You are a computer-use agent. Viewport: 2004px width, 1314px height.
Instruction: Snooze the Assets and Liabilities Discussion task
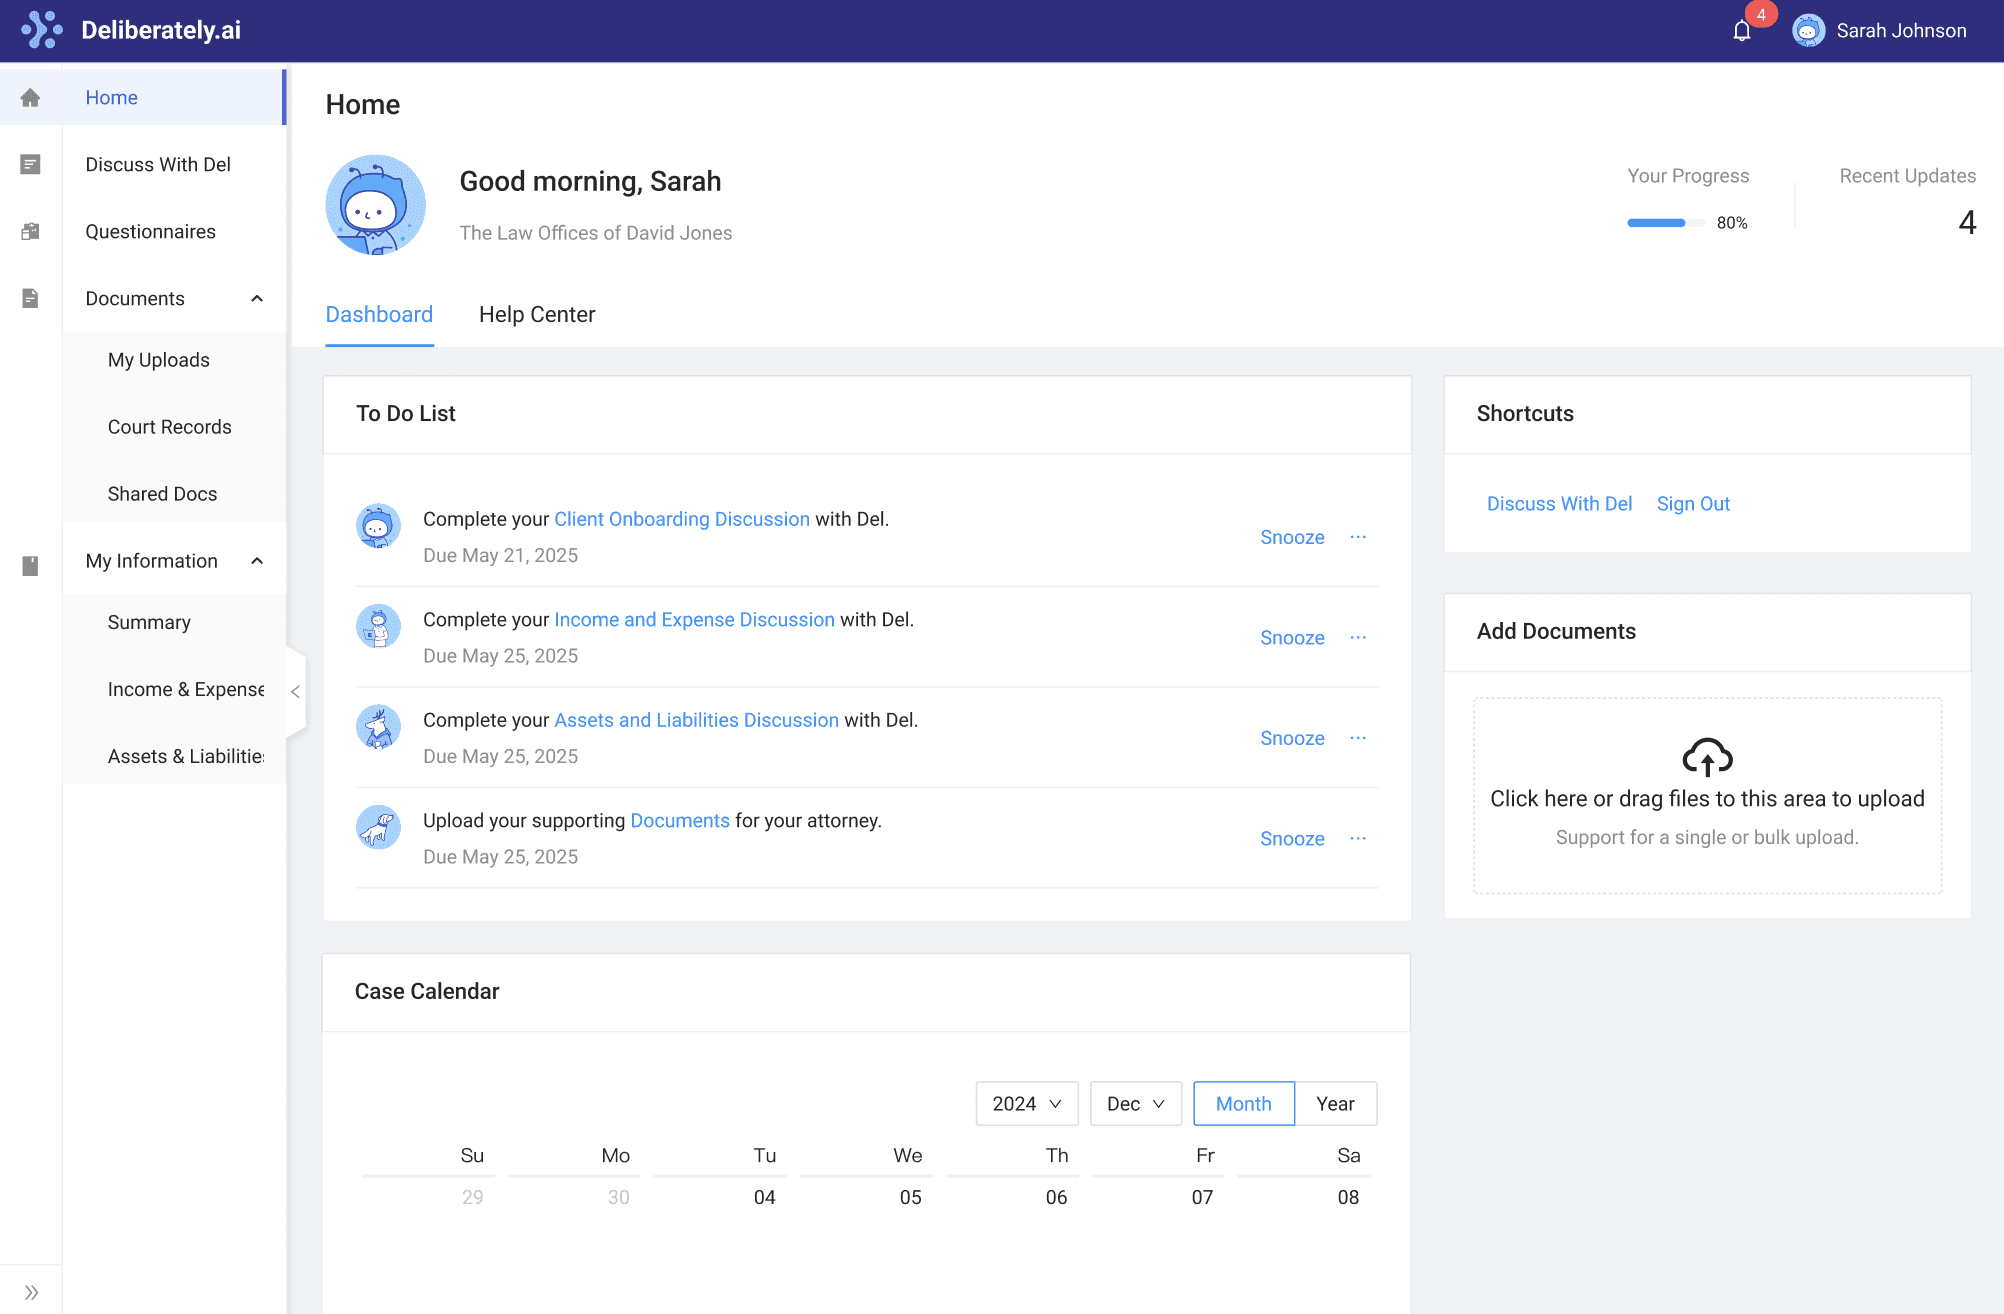[1292, 738]
